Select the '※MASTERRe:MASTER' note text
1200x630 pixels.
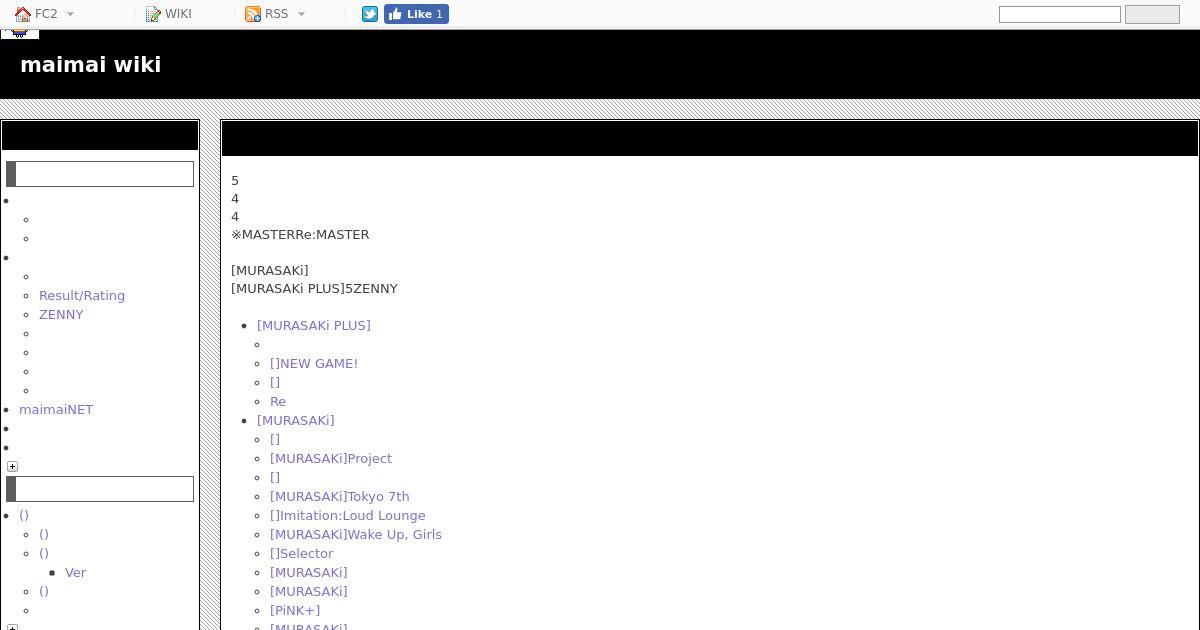(300, 234)
